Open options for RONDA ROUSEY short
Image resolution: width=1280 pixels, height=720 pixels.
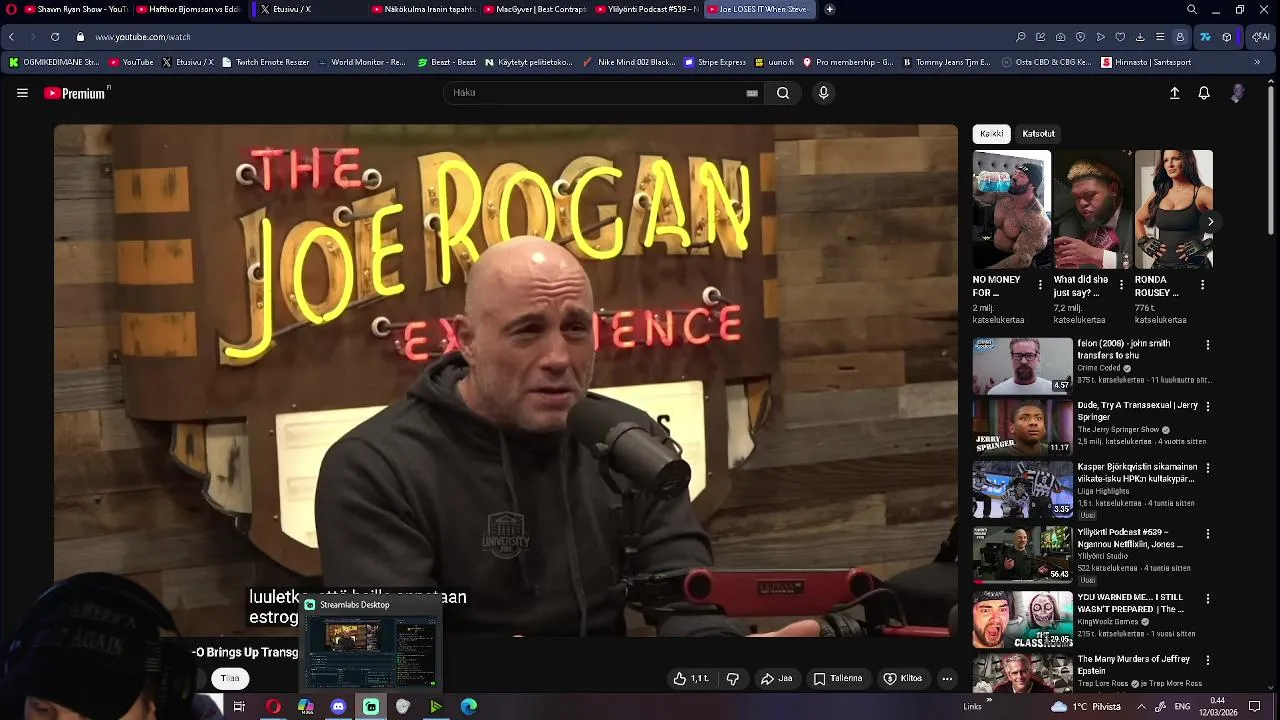(1202, 286)
